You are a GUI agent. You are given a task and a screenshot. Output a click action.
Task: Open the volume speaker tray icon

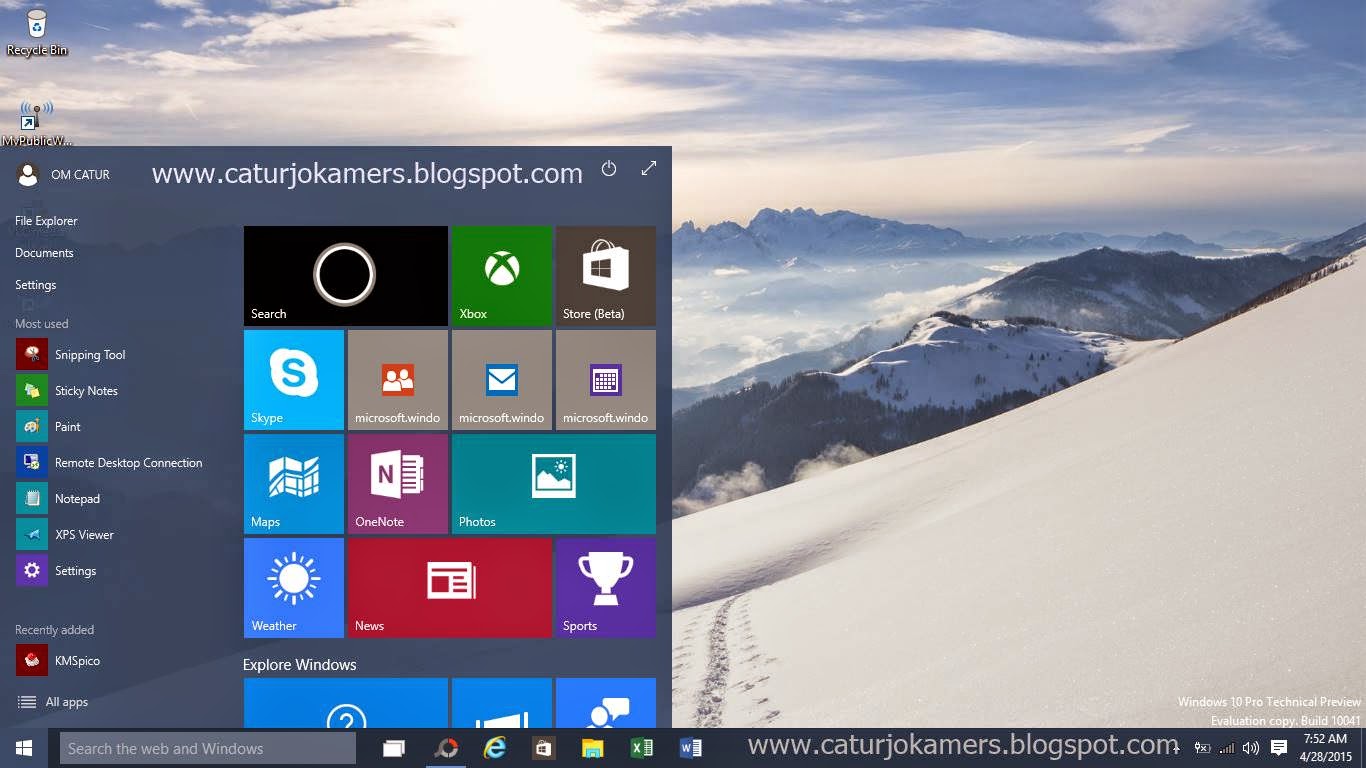point(1251,748)
